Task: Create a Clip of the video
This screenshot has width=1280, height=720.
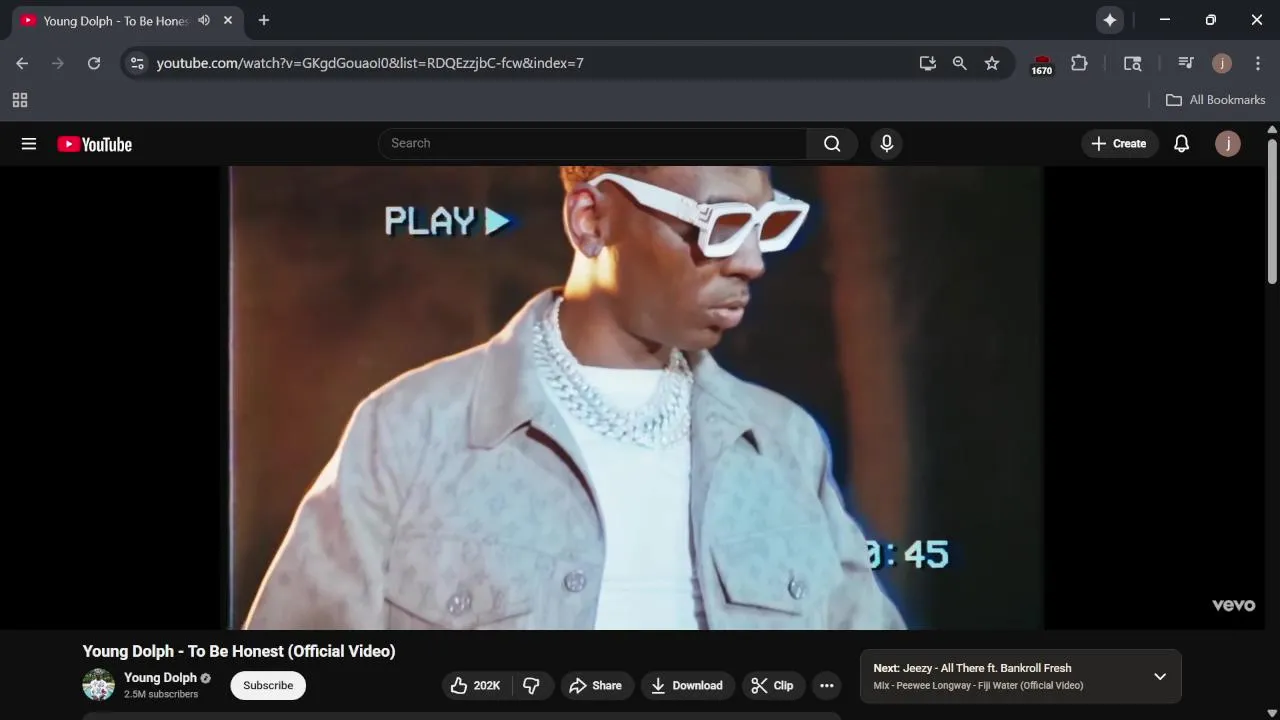Action: [773, 685]
